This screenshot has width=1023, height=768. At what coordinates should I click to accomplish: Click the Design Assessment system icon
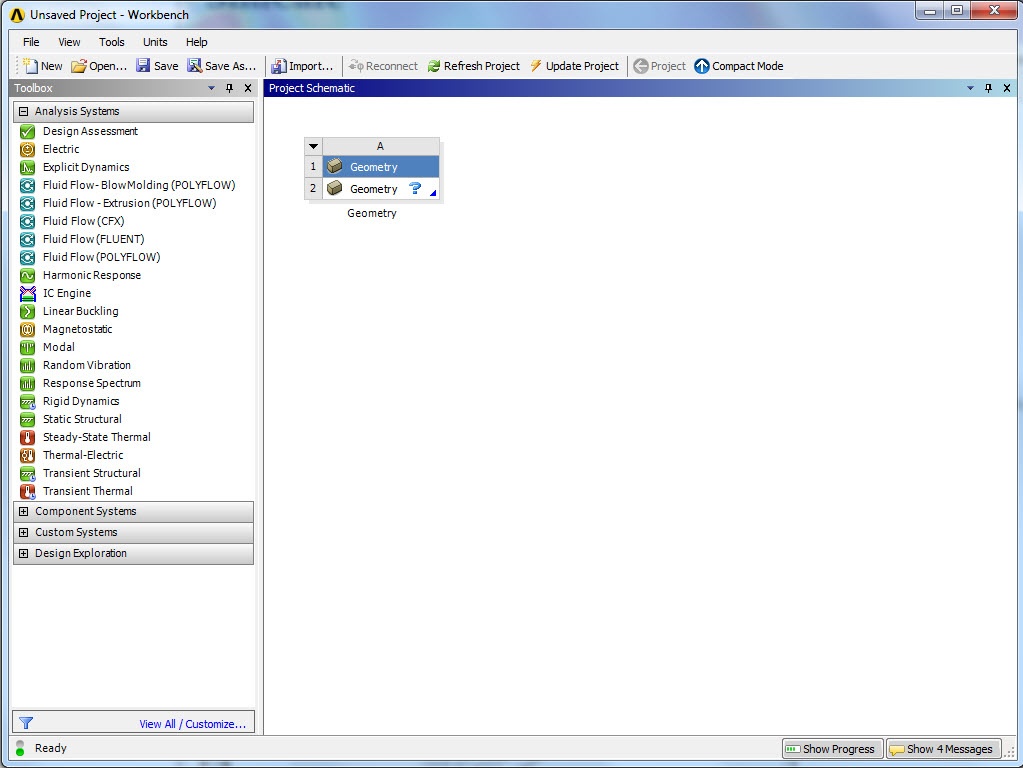27,131
